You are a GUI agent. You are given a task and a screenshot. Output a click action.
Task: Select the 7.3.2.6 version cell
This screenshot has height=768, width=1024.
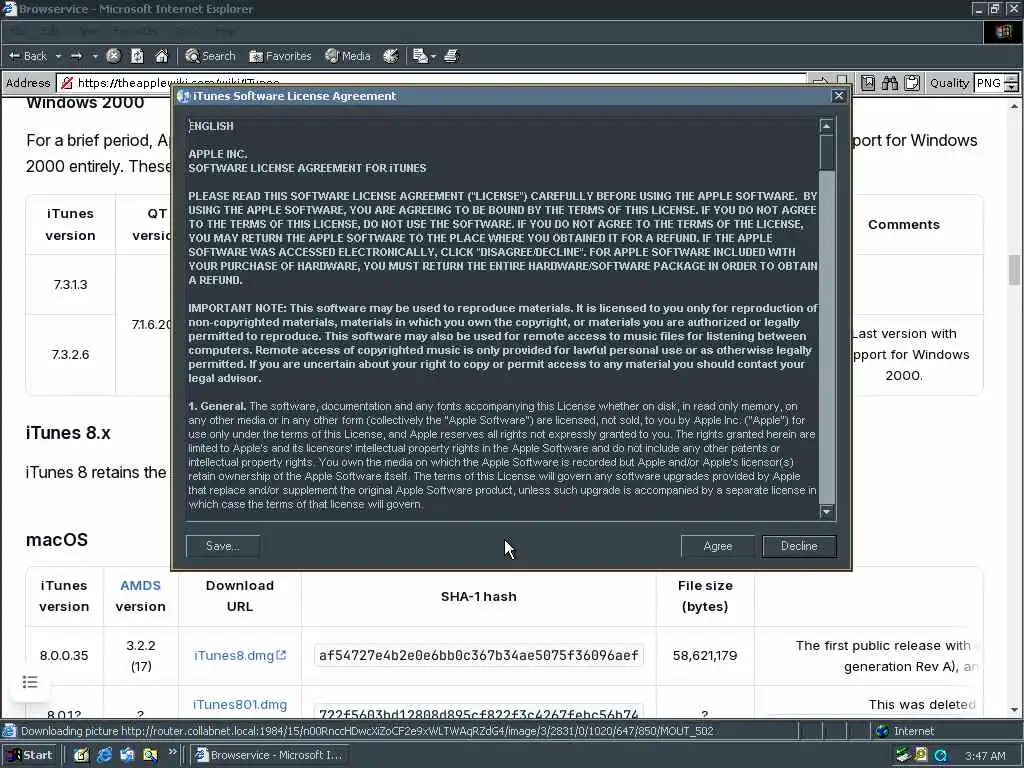(x=71, y=355)
